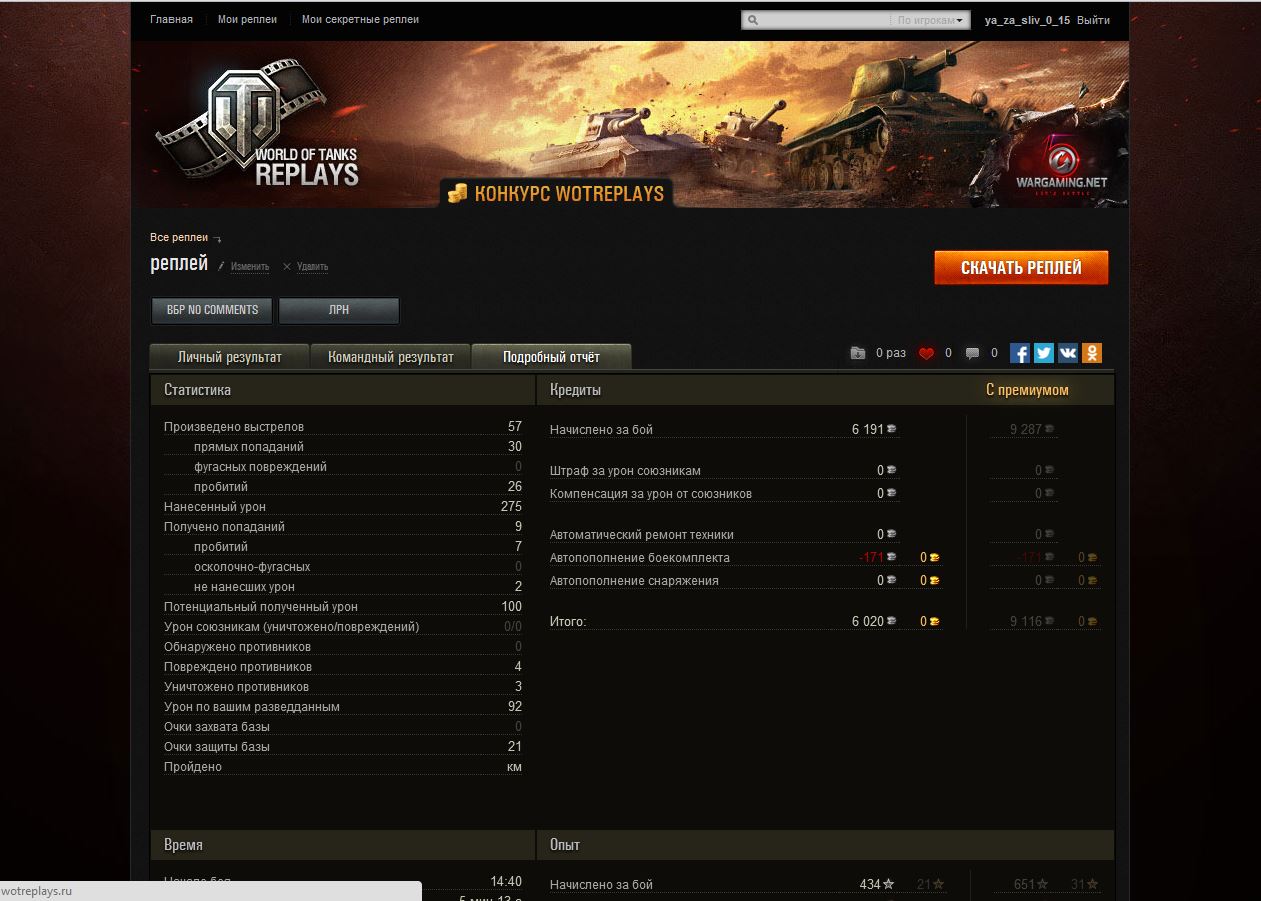Image resolution: width=1261 pixels, height=901 pixels.
Task: Click the pencil edit icon near Изменить
Action: tap(221, 266)
